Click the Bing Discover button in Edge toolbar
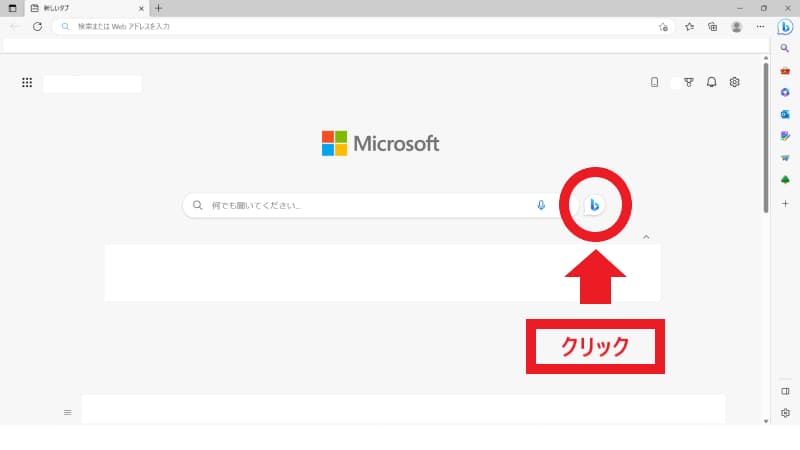Image resolution: width=800 pixels, height=450 pixels. click(x=785, y=27)
